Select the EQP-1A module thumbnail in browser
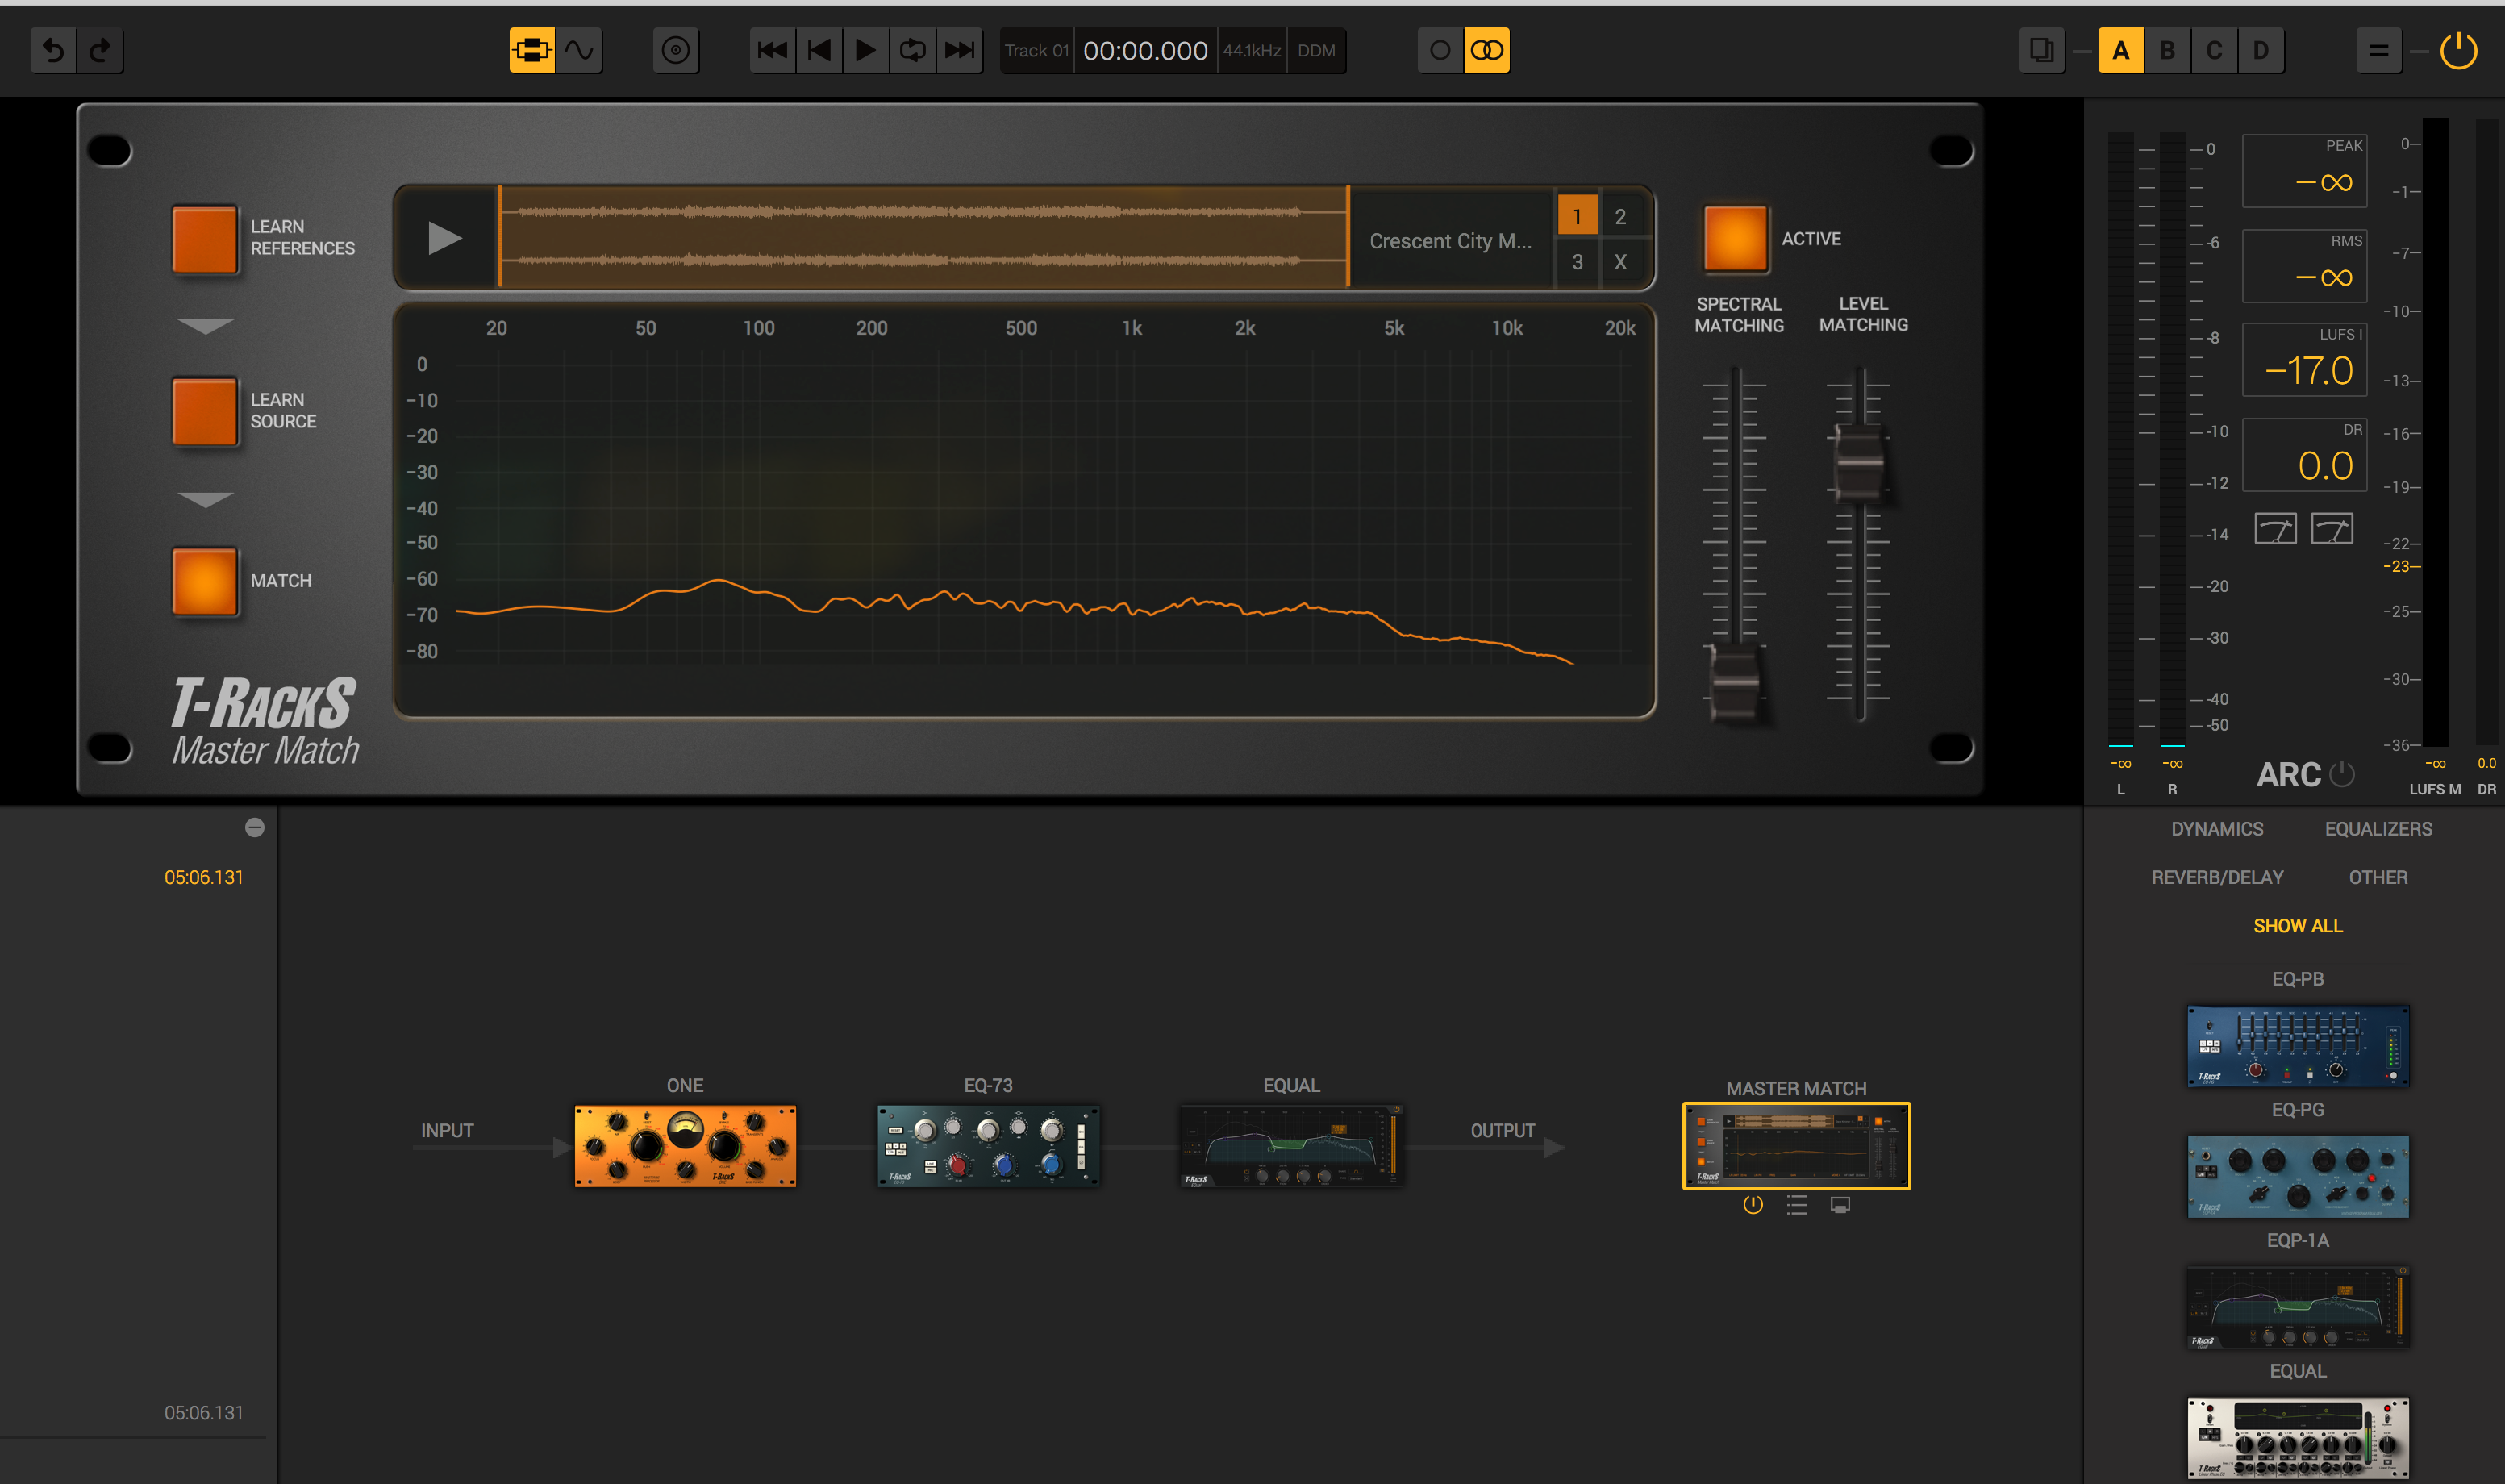Viewport: 2505px width, 1484px height. coord(2298,1308)
